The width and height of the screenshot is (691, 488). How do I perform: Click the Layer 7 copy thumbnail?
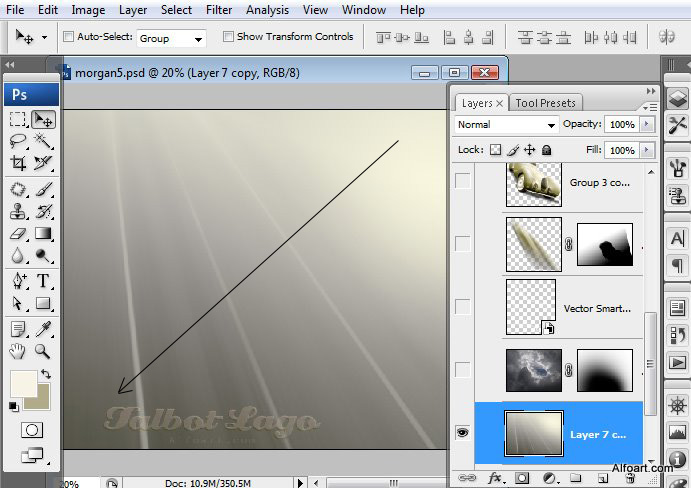point(534,433)
